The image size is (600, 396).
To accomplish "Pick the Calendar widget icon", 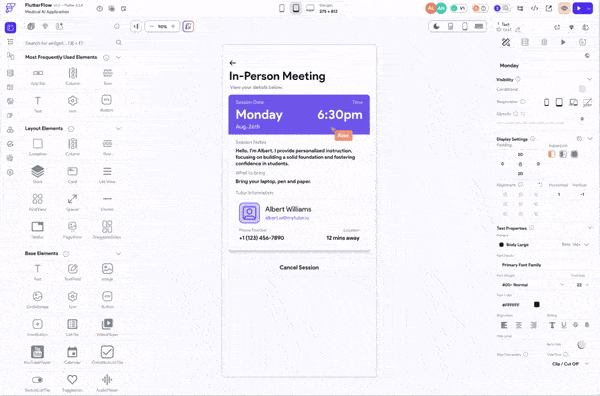I will coord(72,352).
